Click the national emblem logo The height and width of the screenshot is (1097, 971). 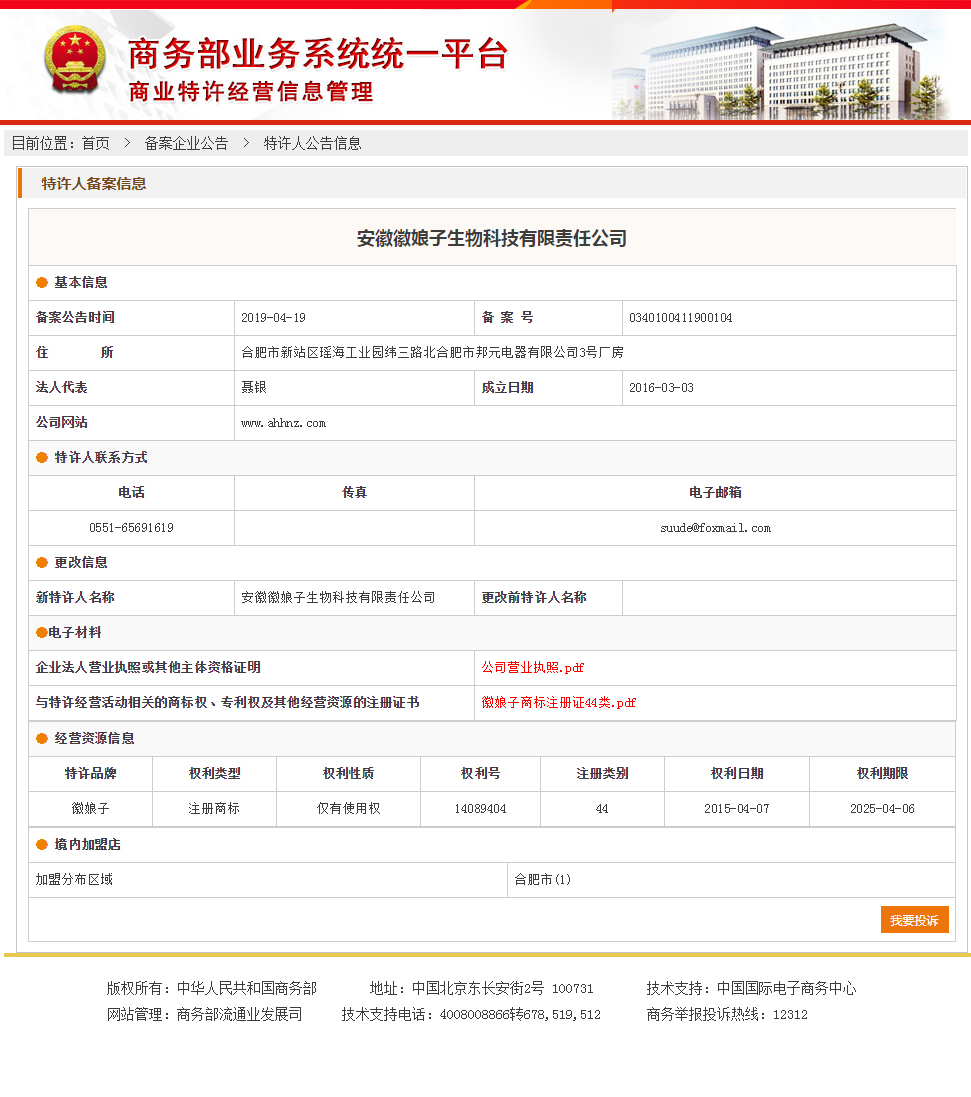(74, 61)
